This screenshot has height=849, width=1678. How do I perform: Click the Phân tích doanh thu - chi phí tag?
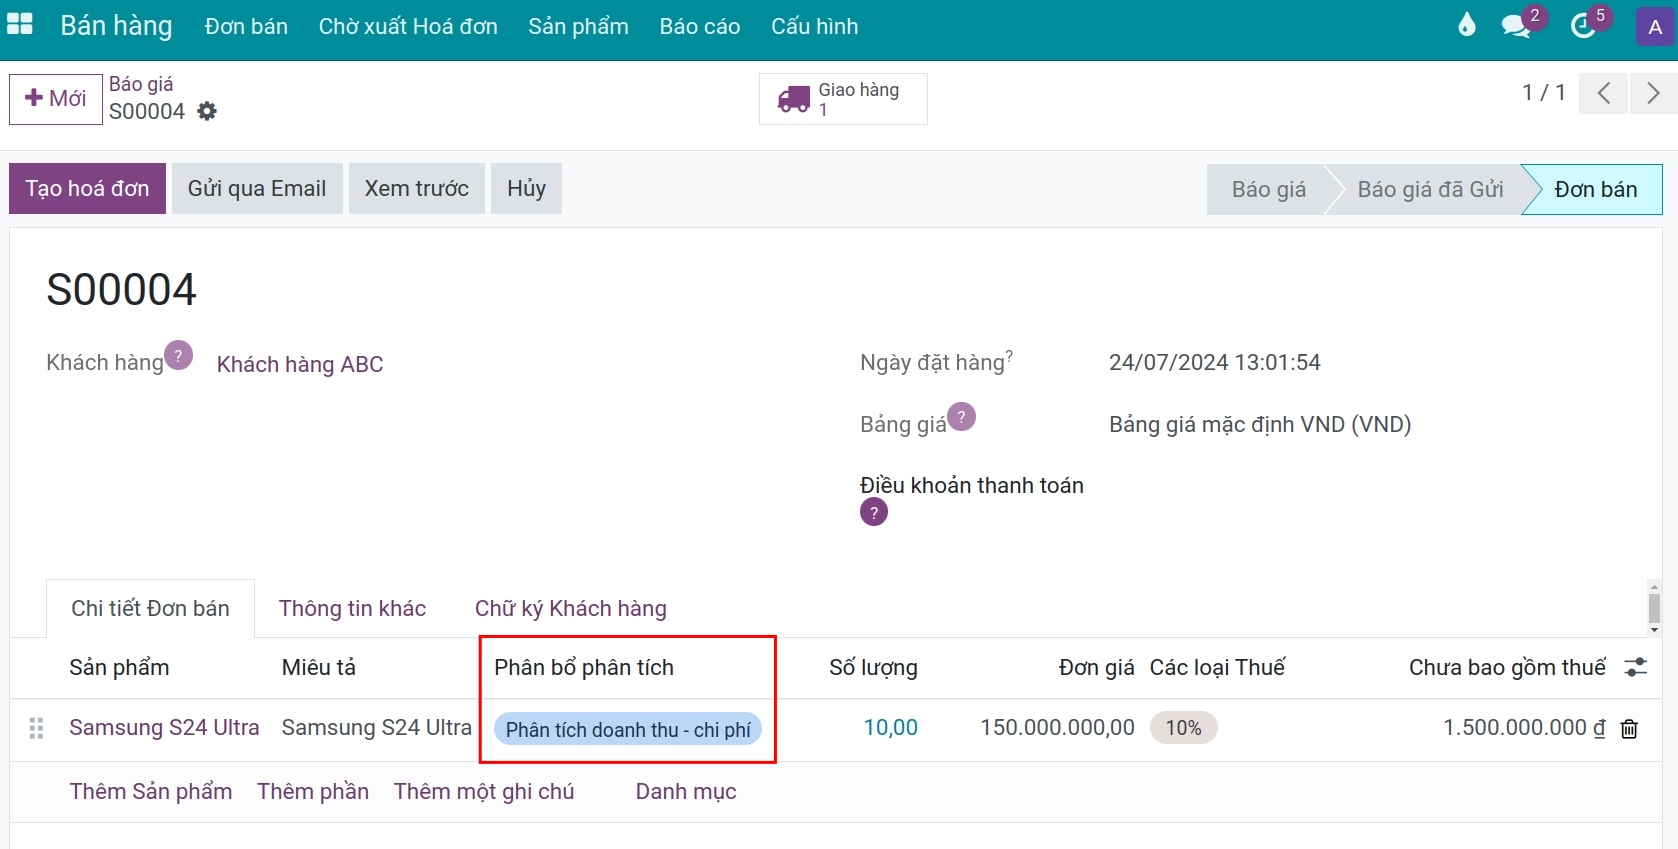(x=628, y=729)
